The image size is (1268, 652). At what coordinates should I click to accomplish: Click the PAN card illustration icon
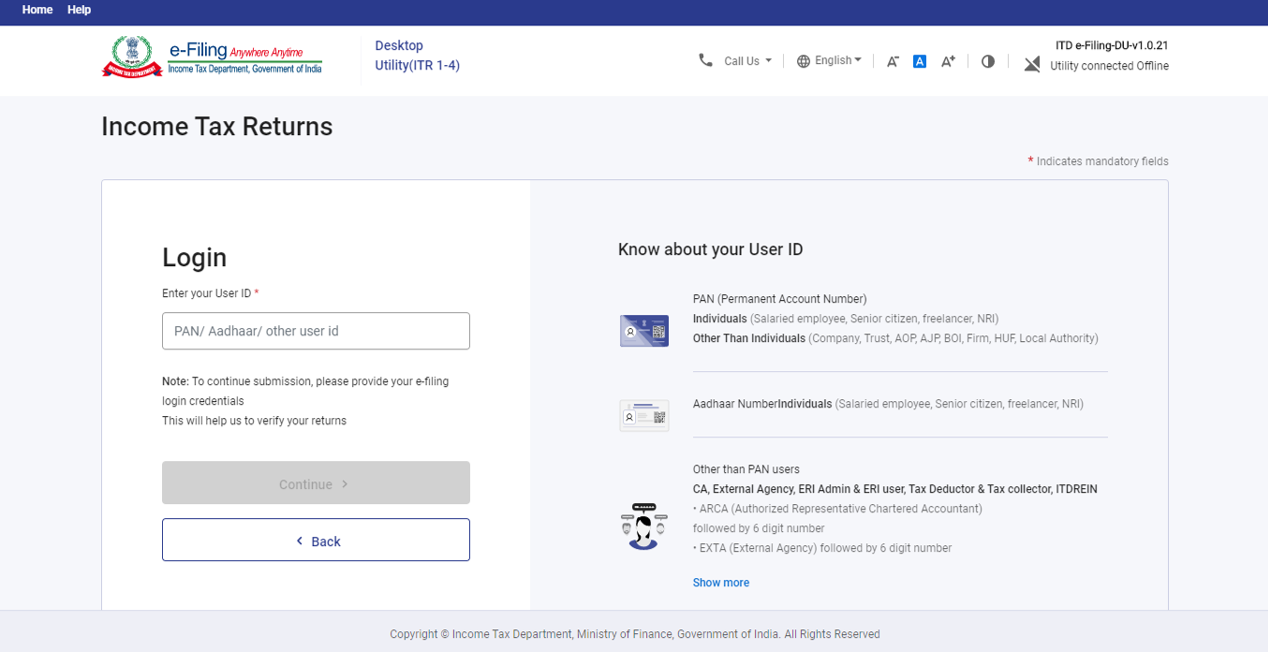644,330
